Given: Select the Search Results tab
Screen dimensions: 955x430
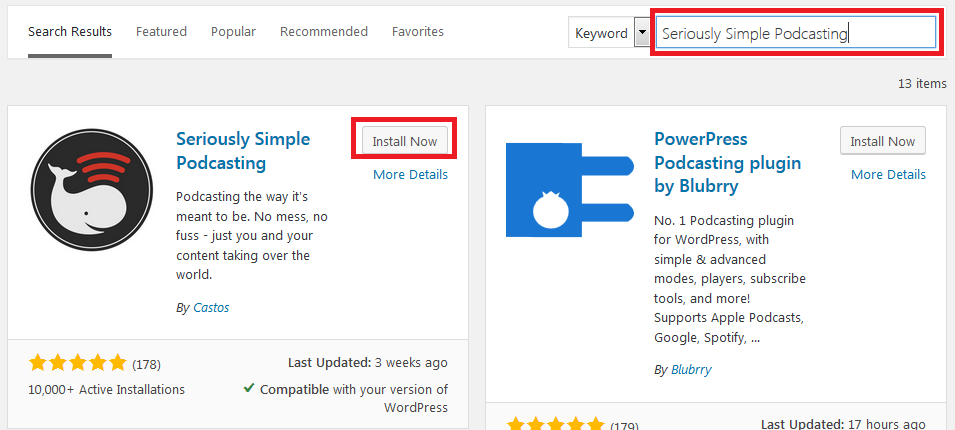Looking at the screenshot, I should 70,32.
